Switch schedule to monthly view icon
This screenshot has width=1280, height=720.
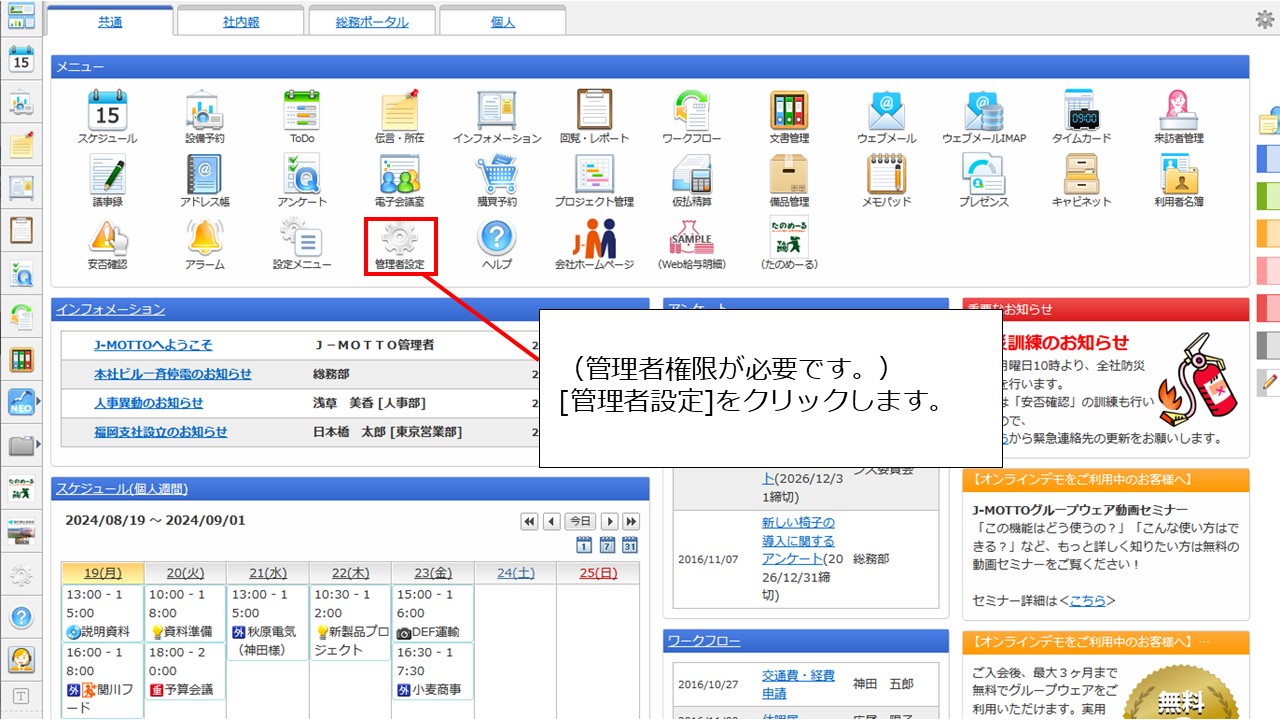(630, 545)
